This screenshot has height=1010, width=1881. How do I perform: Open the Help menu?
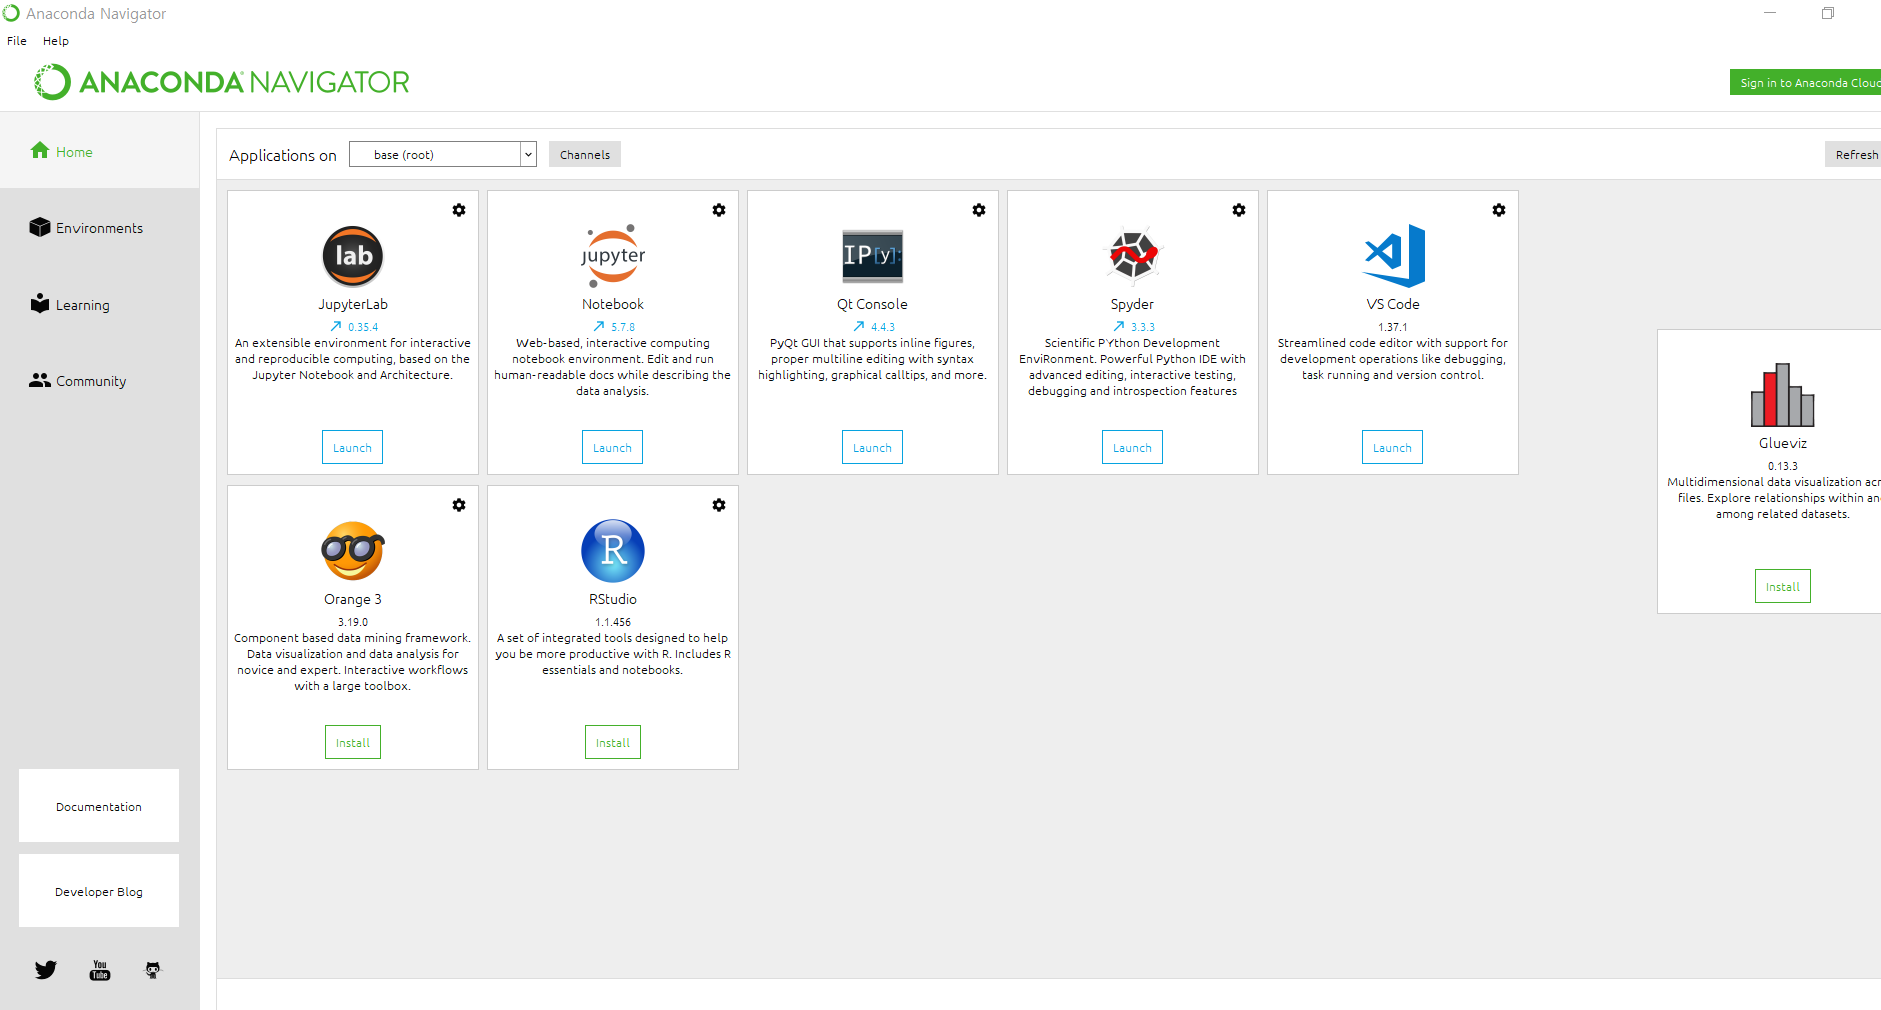pos(56,41)
